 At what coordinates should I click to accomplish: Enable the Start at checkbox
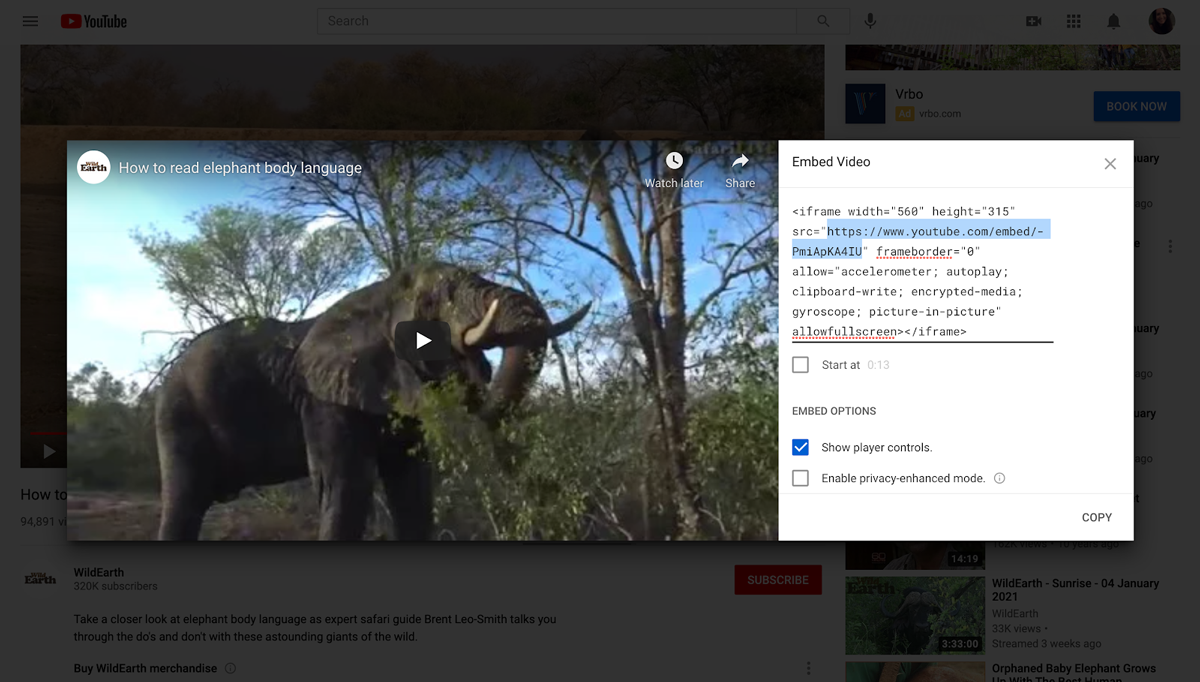pyautogui.click(x=800, y=365)
